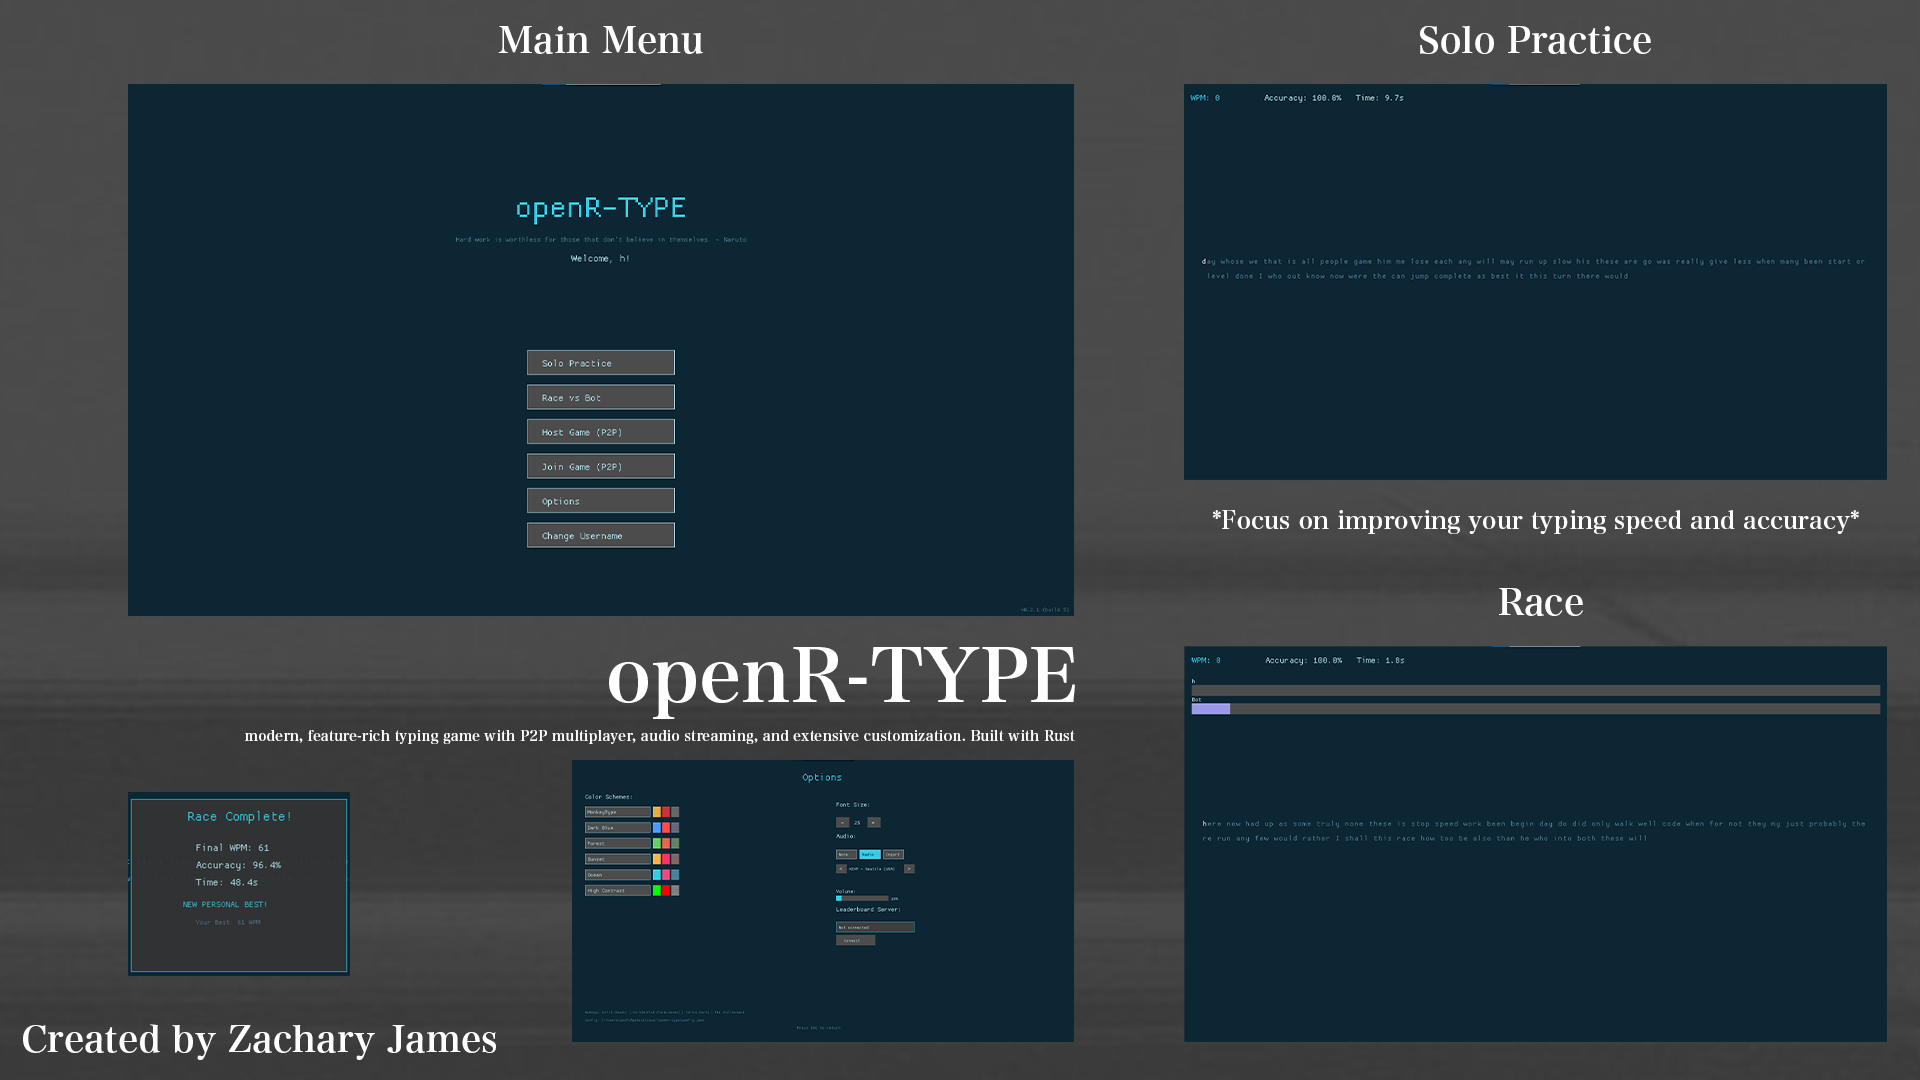The height and width of the screenshot is (1080, 1920).
Task: Decrease font size with the minus stepper
Action: pyautogui.click(x=842, y=822)
